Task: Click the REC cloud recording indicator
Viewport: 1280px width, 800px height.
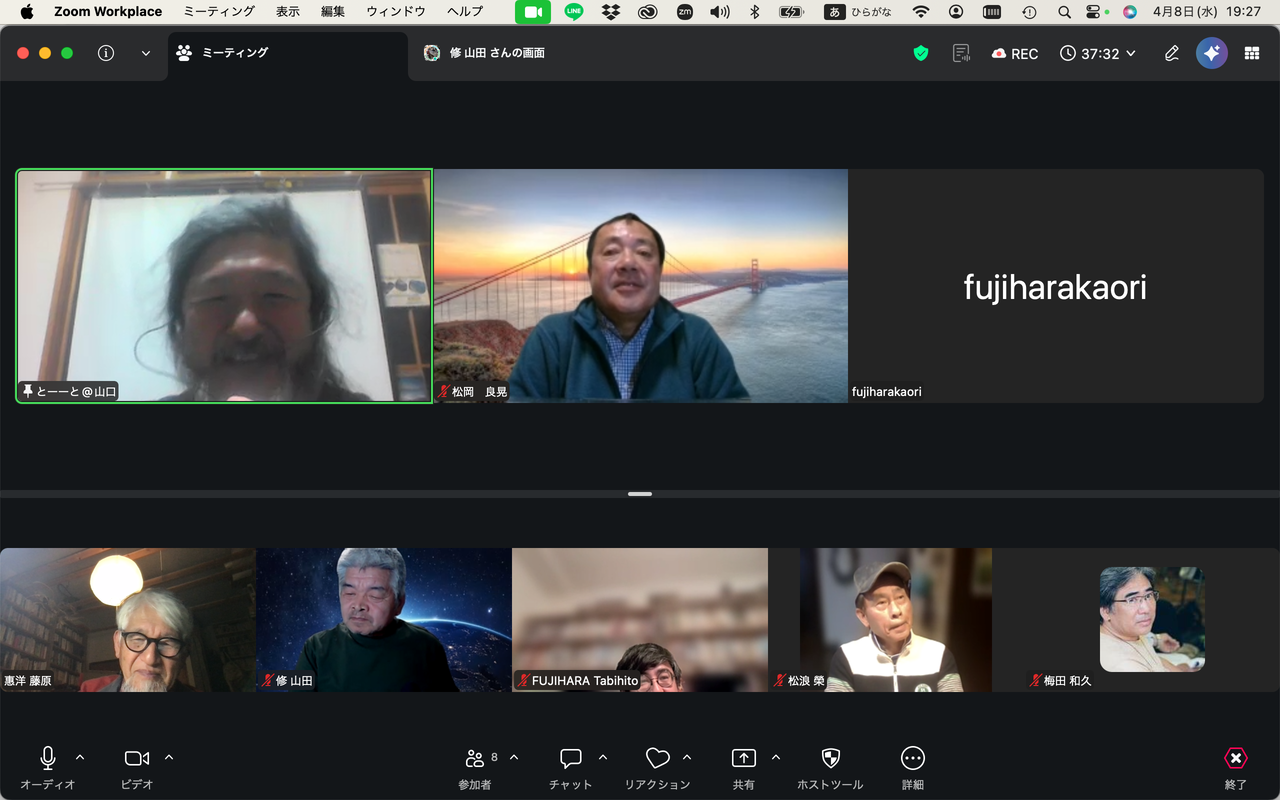Action: coord(1015,54)
